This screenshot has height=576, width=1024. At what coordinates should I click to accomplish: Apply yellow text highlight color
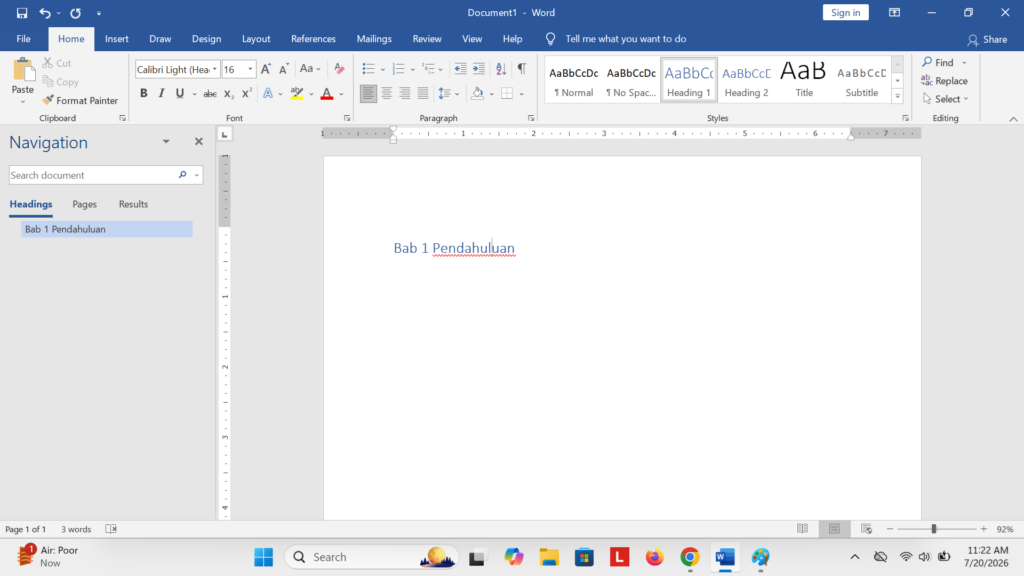pos(297,94)
